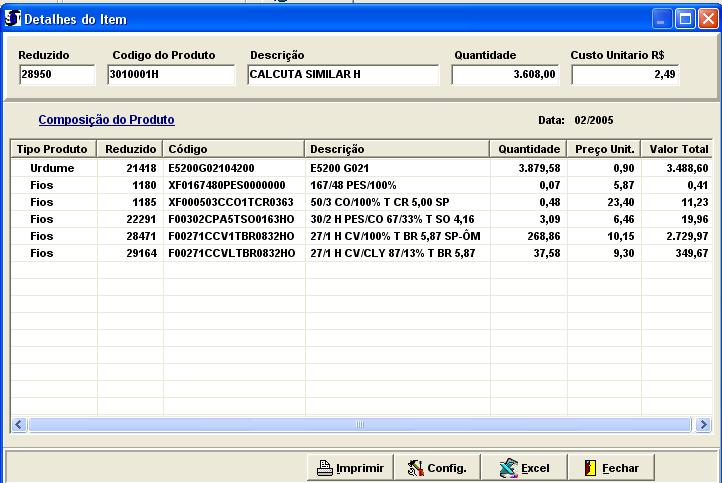Click the window title bar app icon
Viewport: 722px width, 483px height.
pyautogui.click(x=13, y=19)
